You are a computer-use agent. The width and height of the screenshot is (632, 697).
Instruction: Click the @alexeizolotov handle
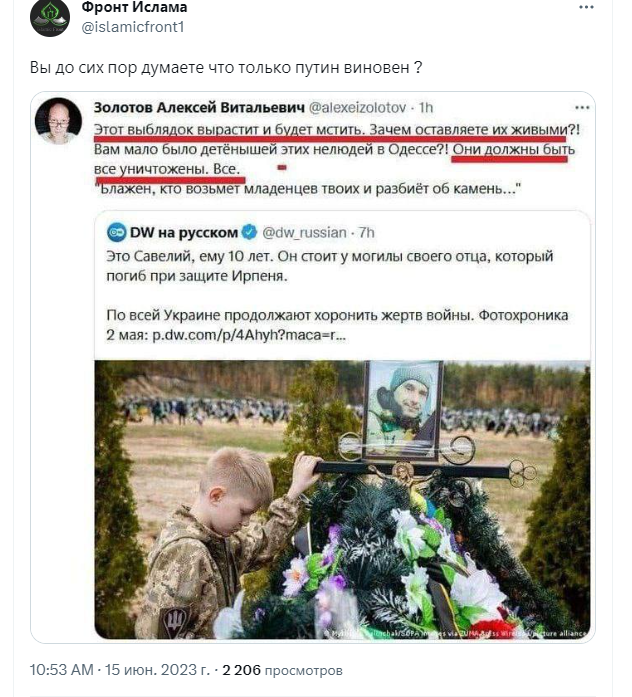[x=357, y=108]
